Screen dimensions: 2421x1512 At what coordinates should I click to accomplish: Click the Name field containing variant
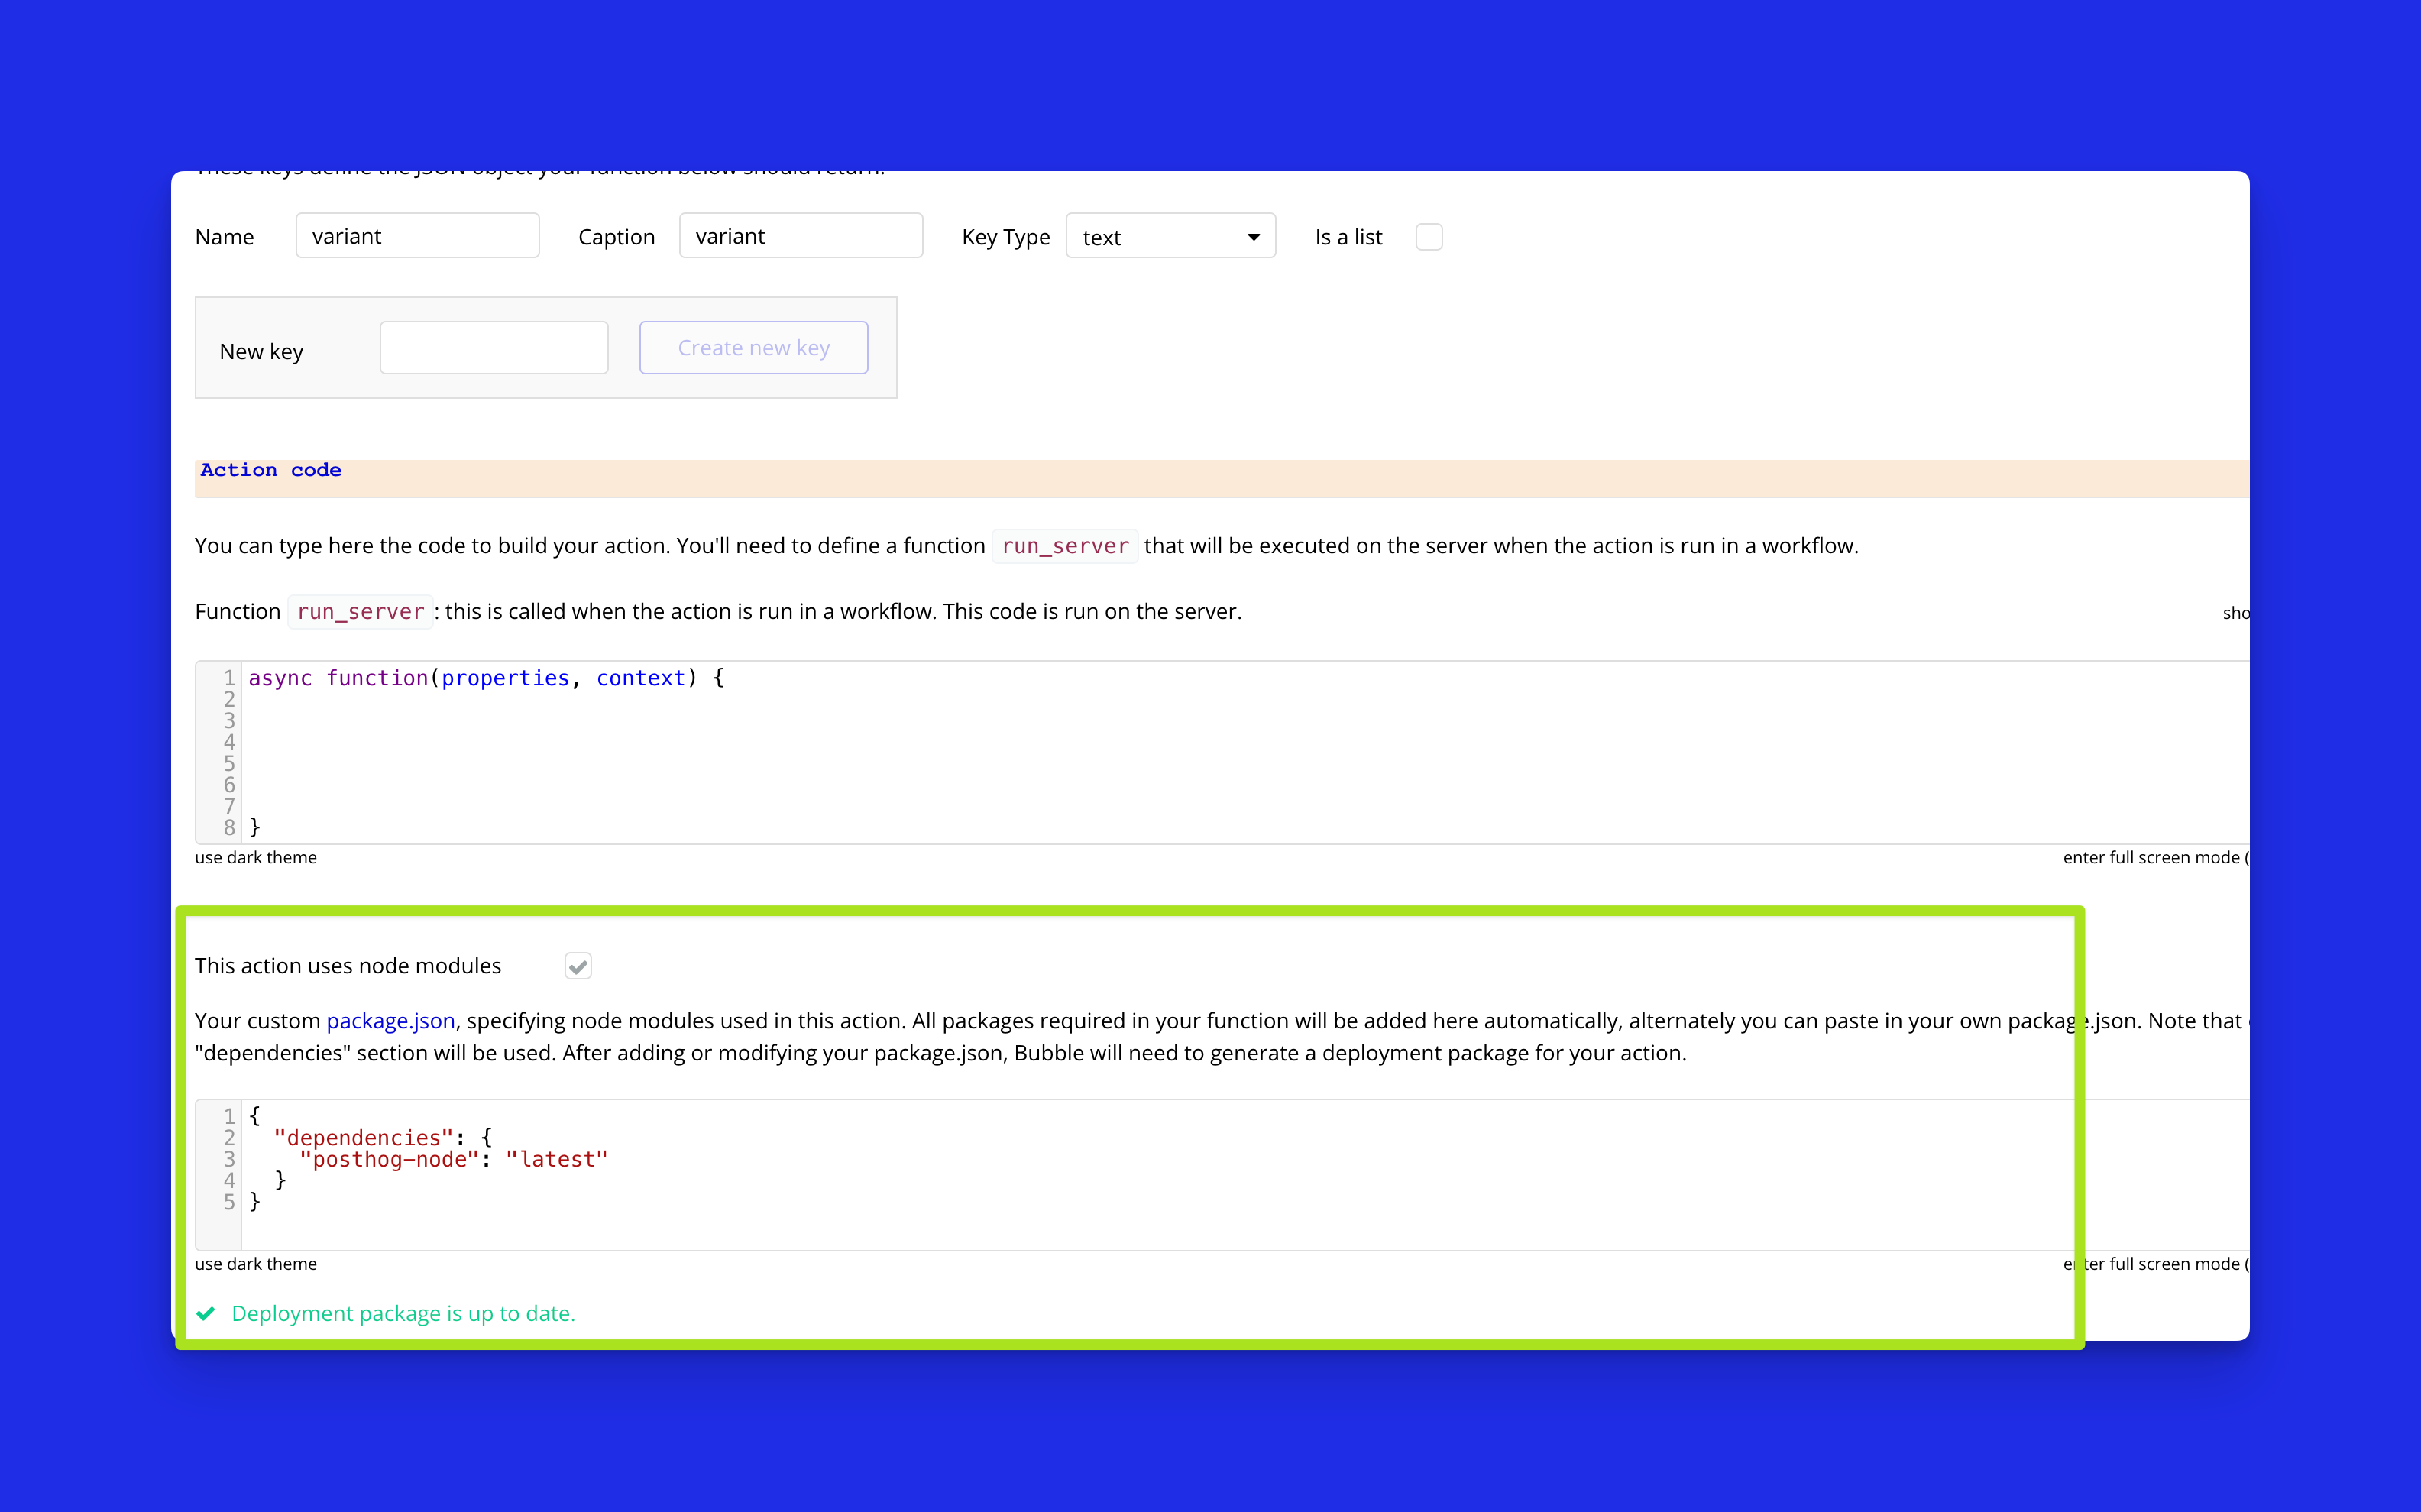[x=417, y=236]
